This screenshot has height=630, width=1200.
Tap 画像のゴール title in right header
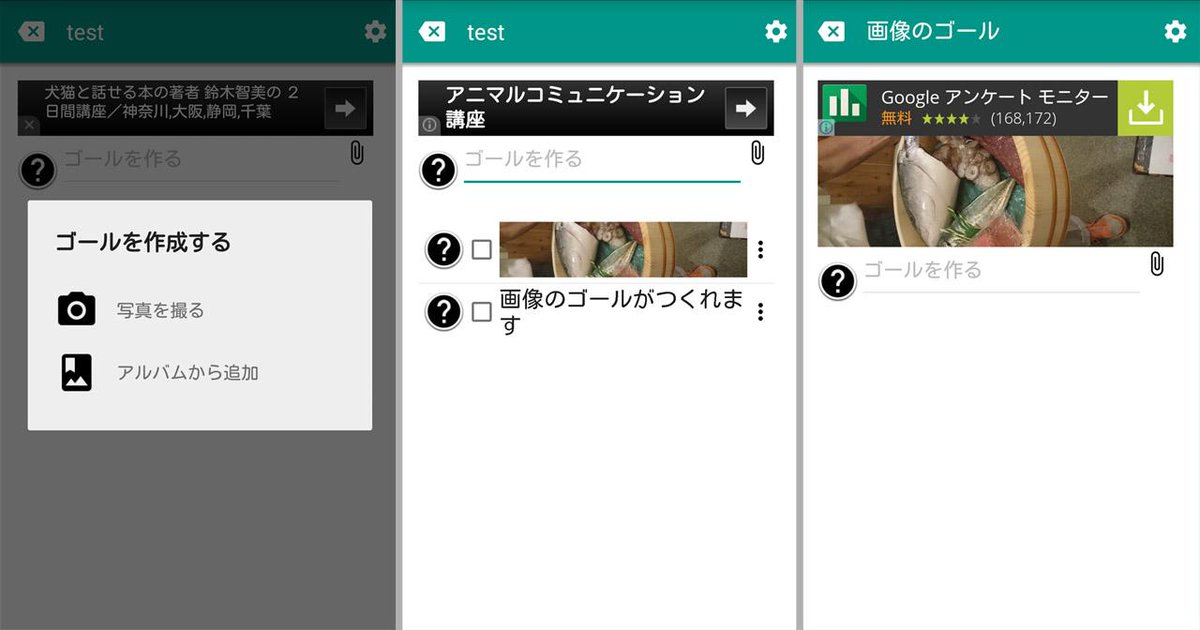(933, 32)
